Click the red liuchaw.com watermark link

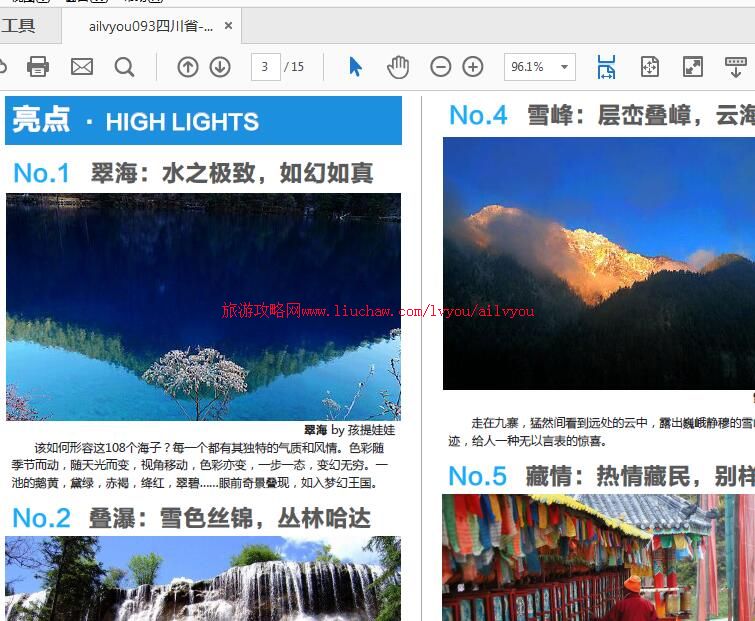[378, 311]
